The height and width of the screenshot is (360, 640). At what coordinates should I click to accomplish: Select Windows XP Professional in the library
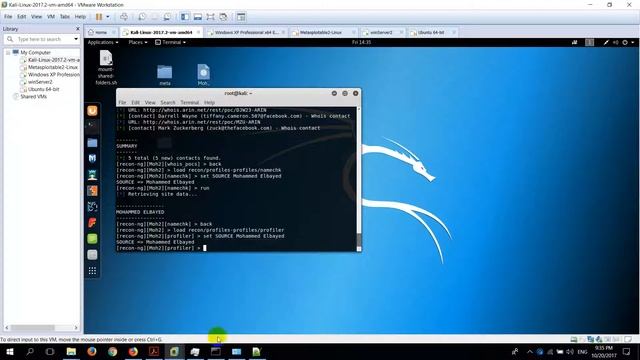tap(53, 75)
